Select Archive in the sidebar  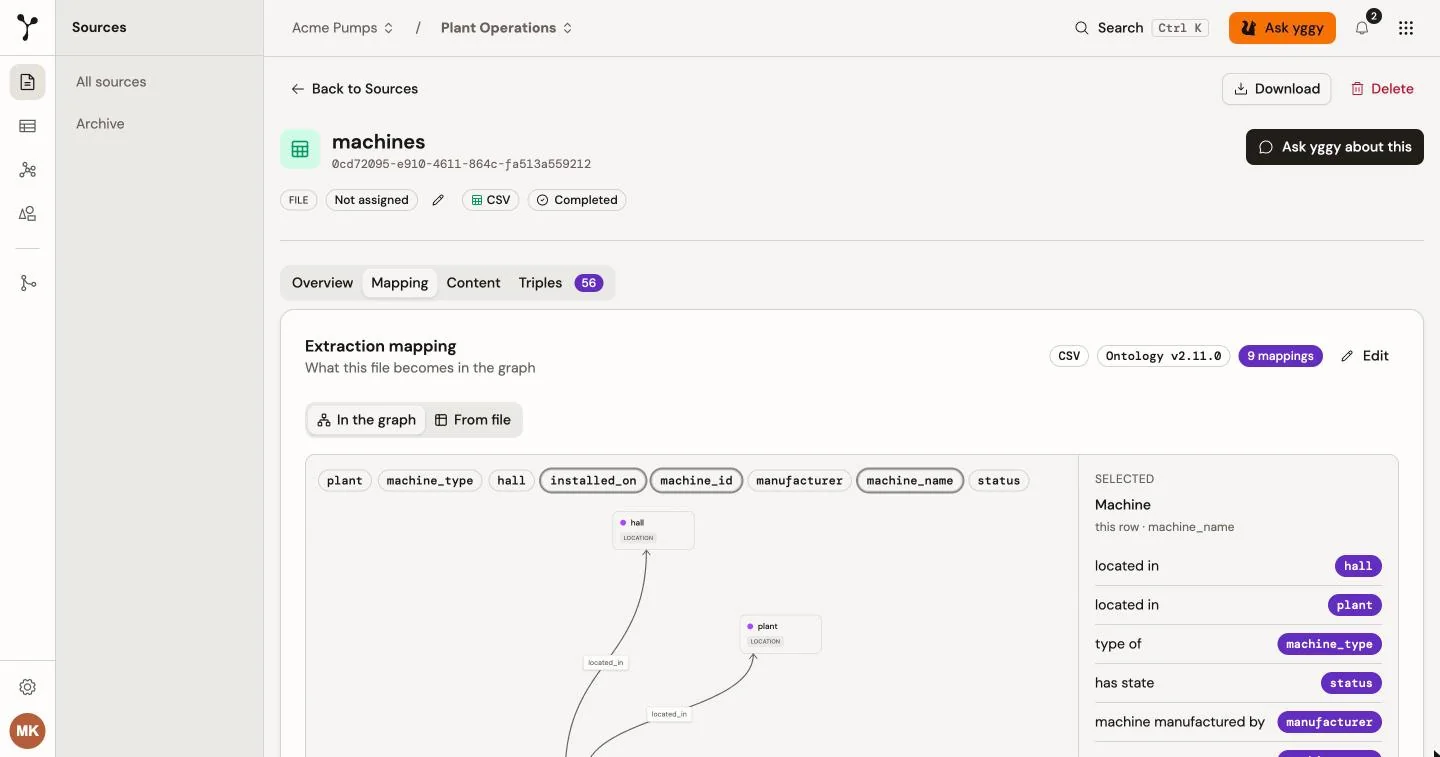click(x=100, y=124)
